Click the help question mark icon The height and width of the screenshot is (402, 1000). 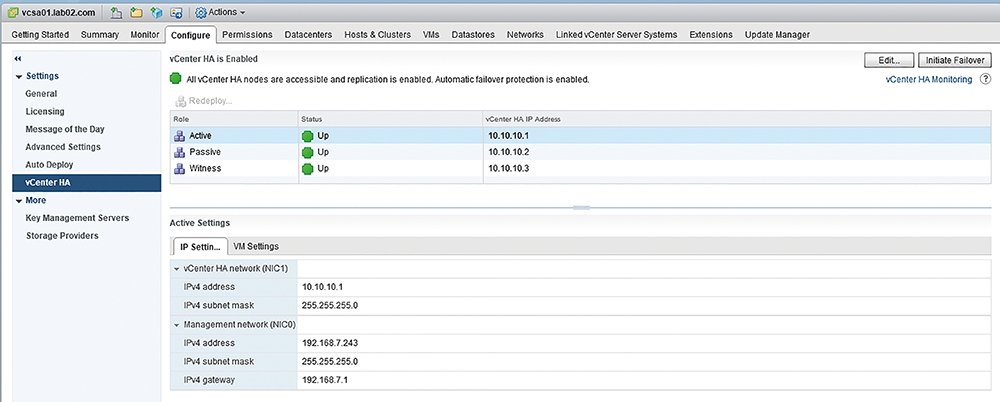[986, 80]
